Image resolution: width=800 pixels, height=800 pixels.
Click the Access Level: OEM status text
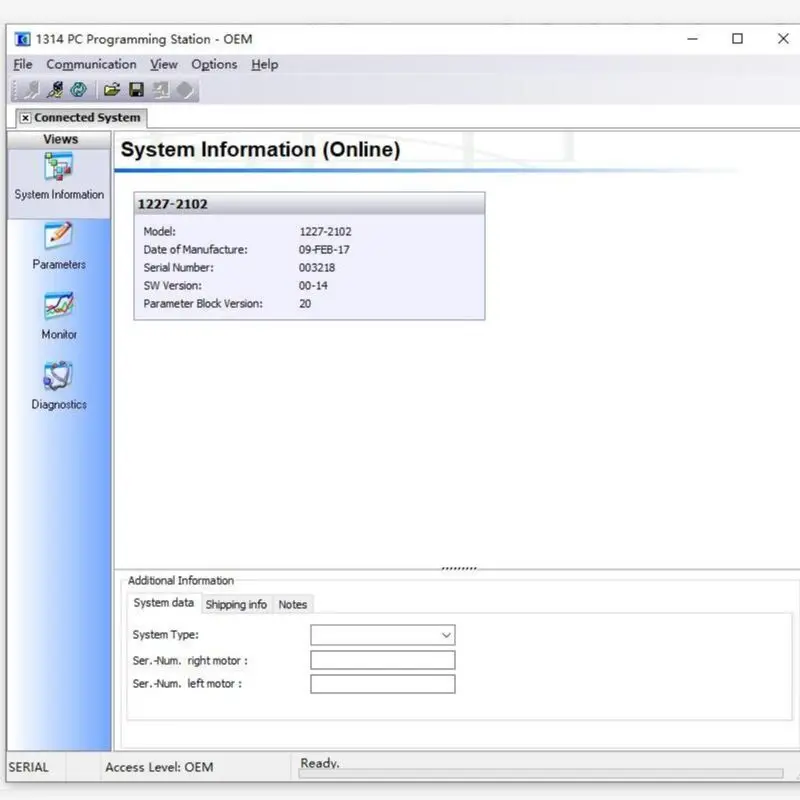click(x=159, y=767)
